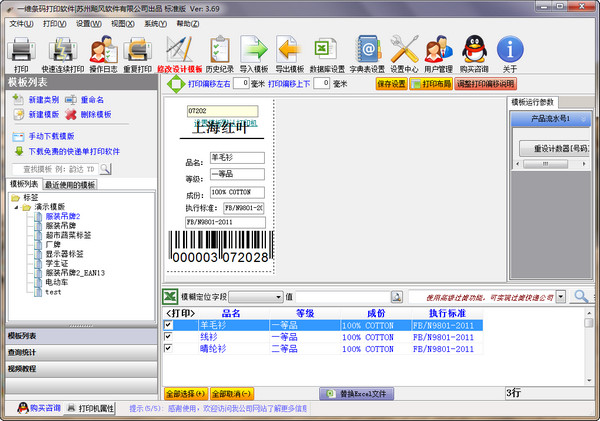
Task: Click 全部选择(+) button
Action: tap(186, 393)
